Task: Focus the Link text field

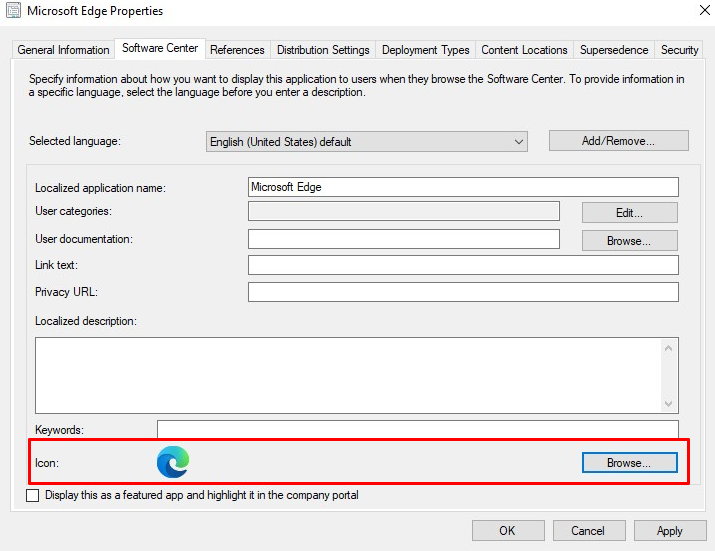Action: 463,265
